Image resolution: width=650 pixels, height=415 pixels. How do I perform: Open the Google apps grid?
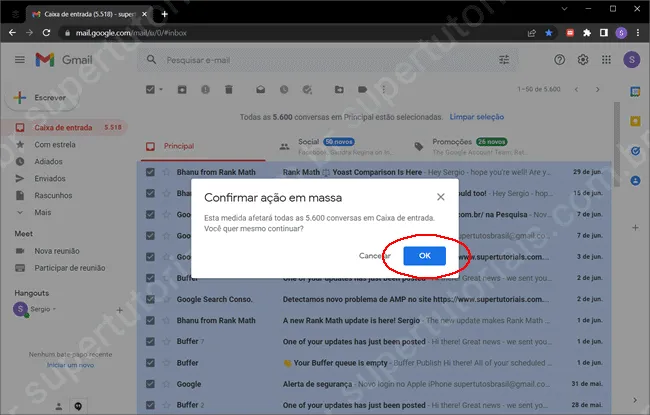pos(606,60)
